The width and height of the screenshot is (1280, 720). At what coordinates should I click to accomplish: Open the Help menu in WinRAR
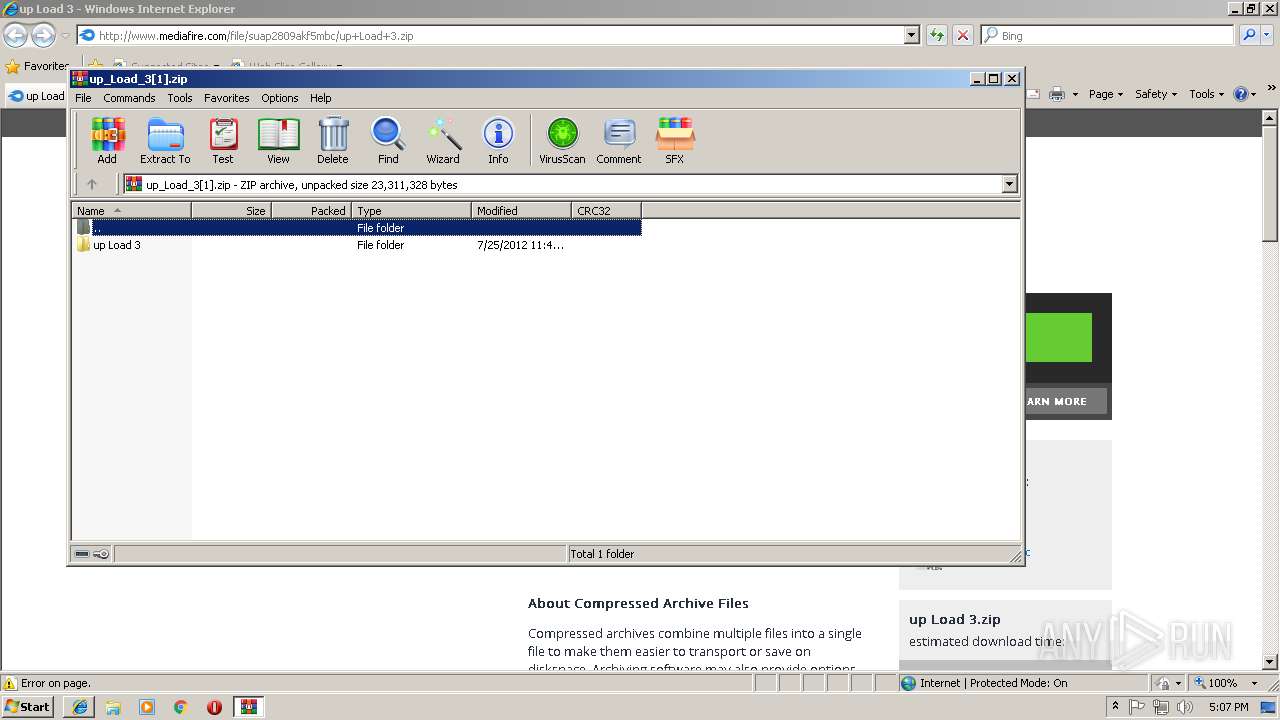tap(320, 98)
